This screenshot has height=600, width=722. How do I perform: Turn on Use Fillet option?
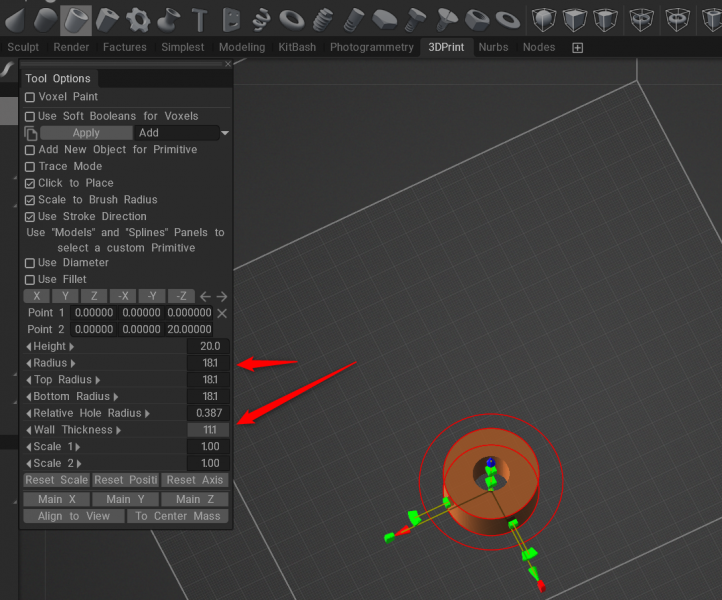30,279
